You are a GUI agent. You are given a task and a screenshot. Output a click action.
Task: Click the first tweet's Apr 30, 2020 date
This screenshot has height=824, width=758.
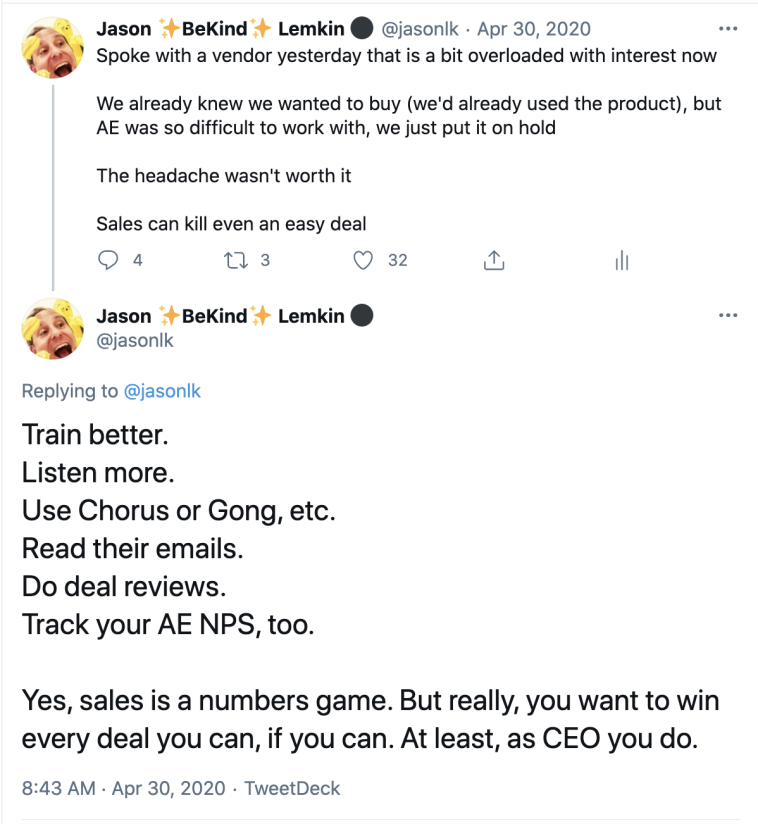click(534, 29)
